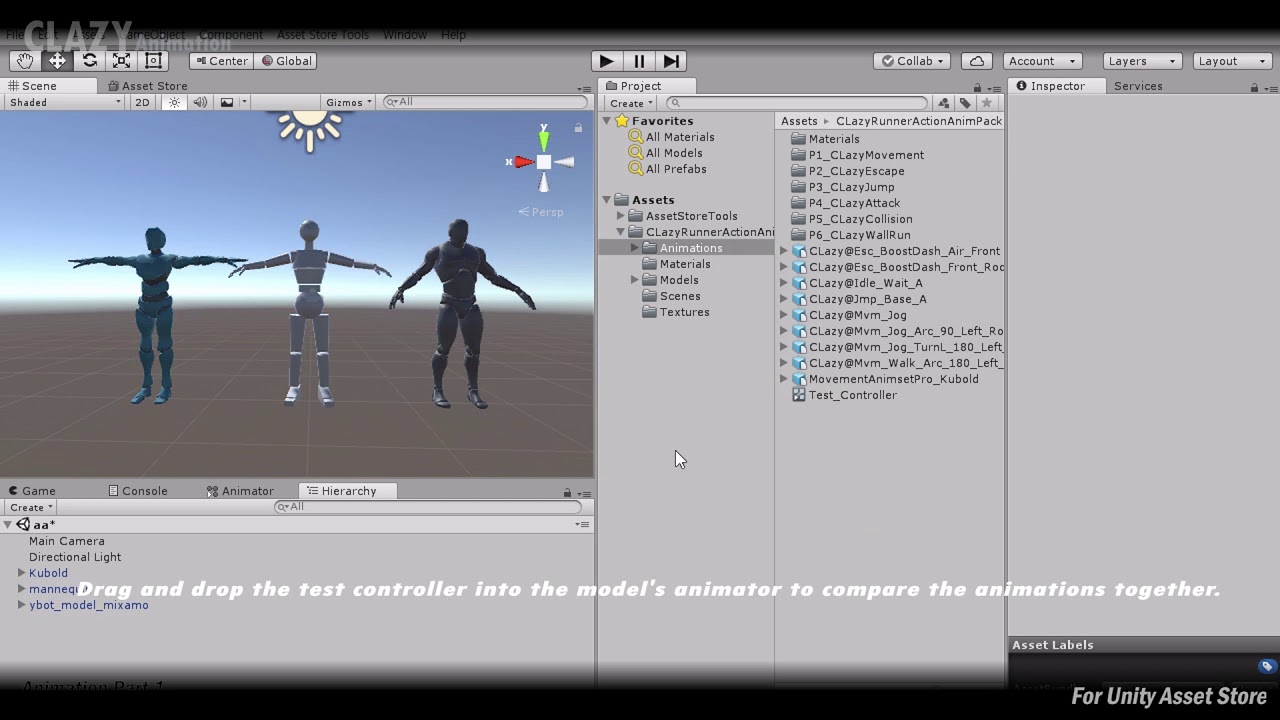Toggle 2D view mode

pos(142,102)
